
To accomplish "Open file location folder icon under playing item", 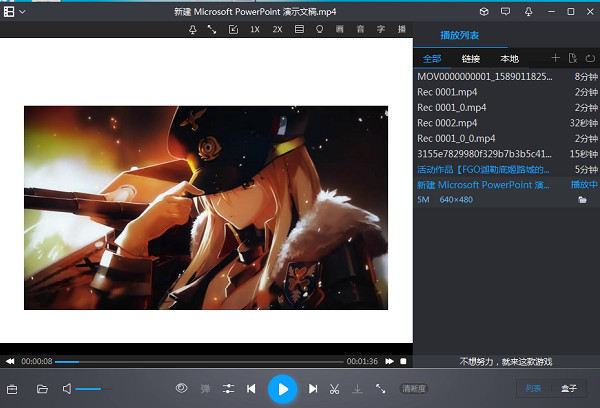I will 582,199.
